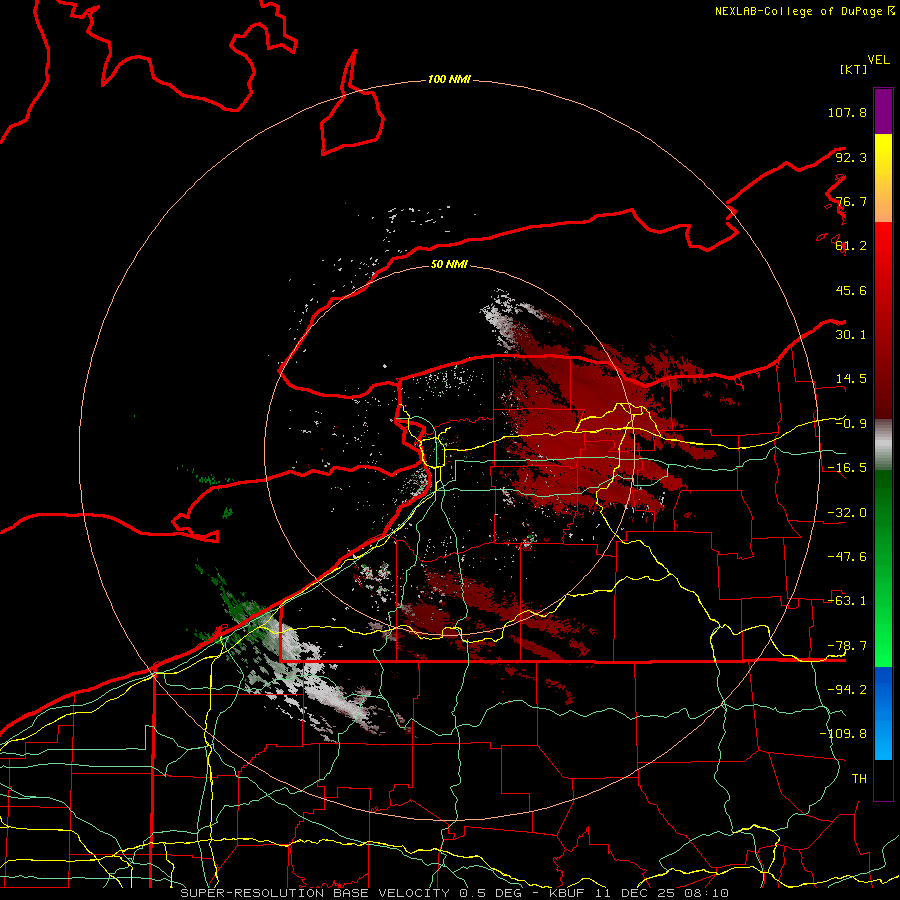Screen dimensions: 900x900
Task: Click the 14.5 velocity scale value
Action: [851, 379]
